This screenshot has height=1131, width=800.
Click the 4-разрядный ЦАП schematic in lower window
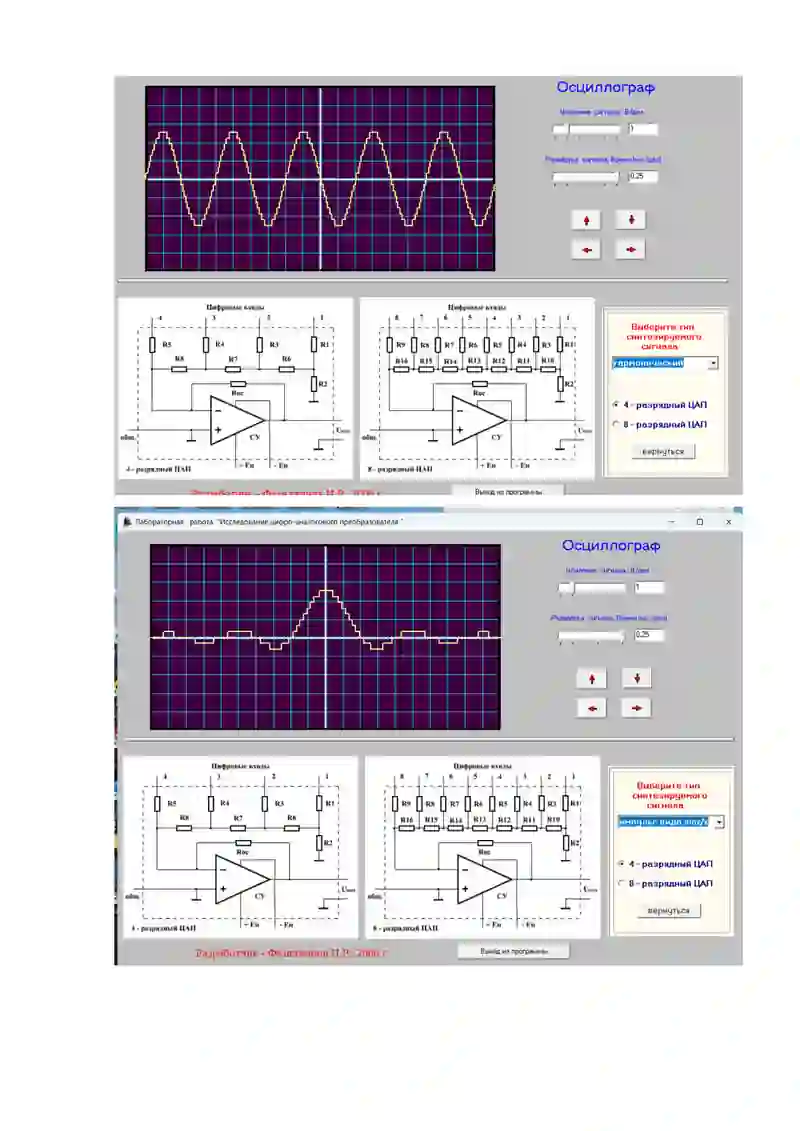pos(240,847)
